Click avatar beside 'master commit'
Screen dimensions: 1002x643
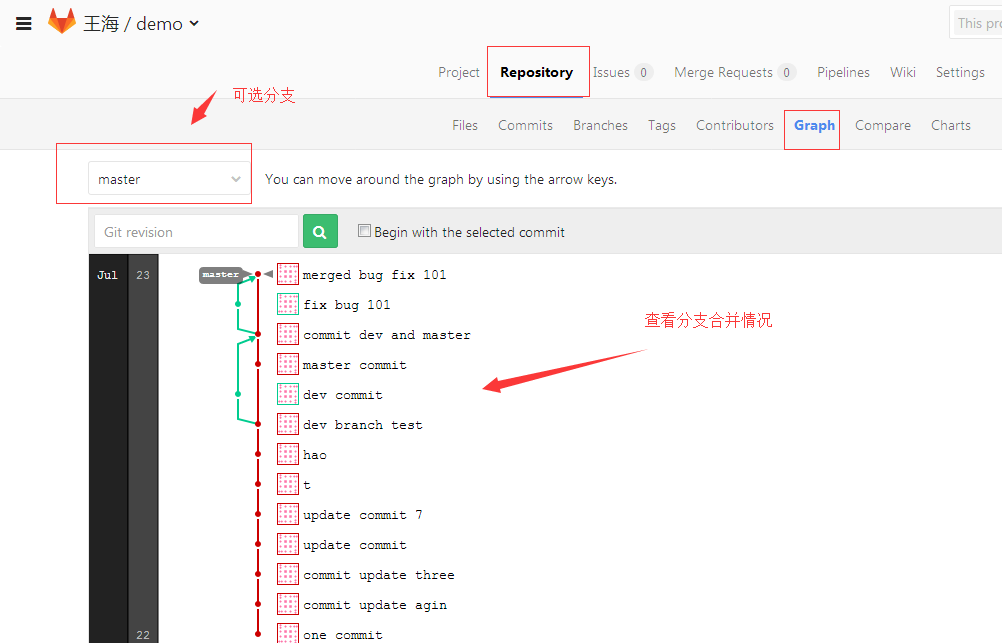click(288, 364)
